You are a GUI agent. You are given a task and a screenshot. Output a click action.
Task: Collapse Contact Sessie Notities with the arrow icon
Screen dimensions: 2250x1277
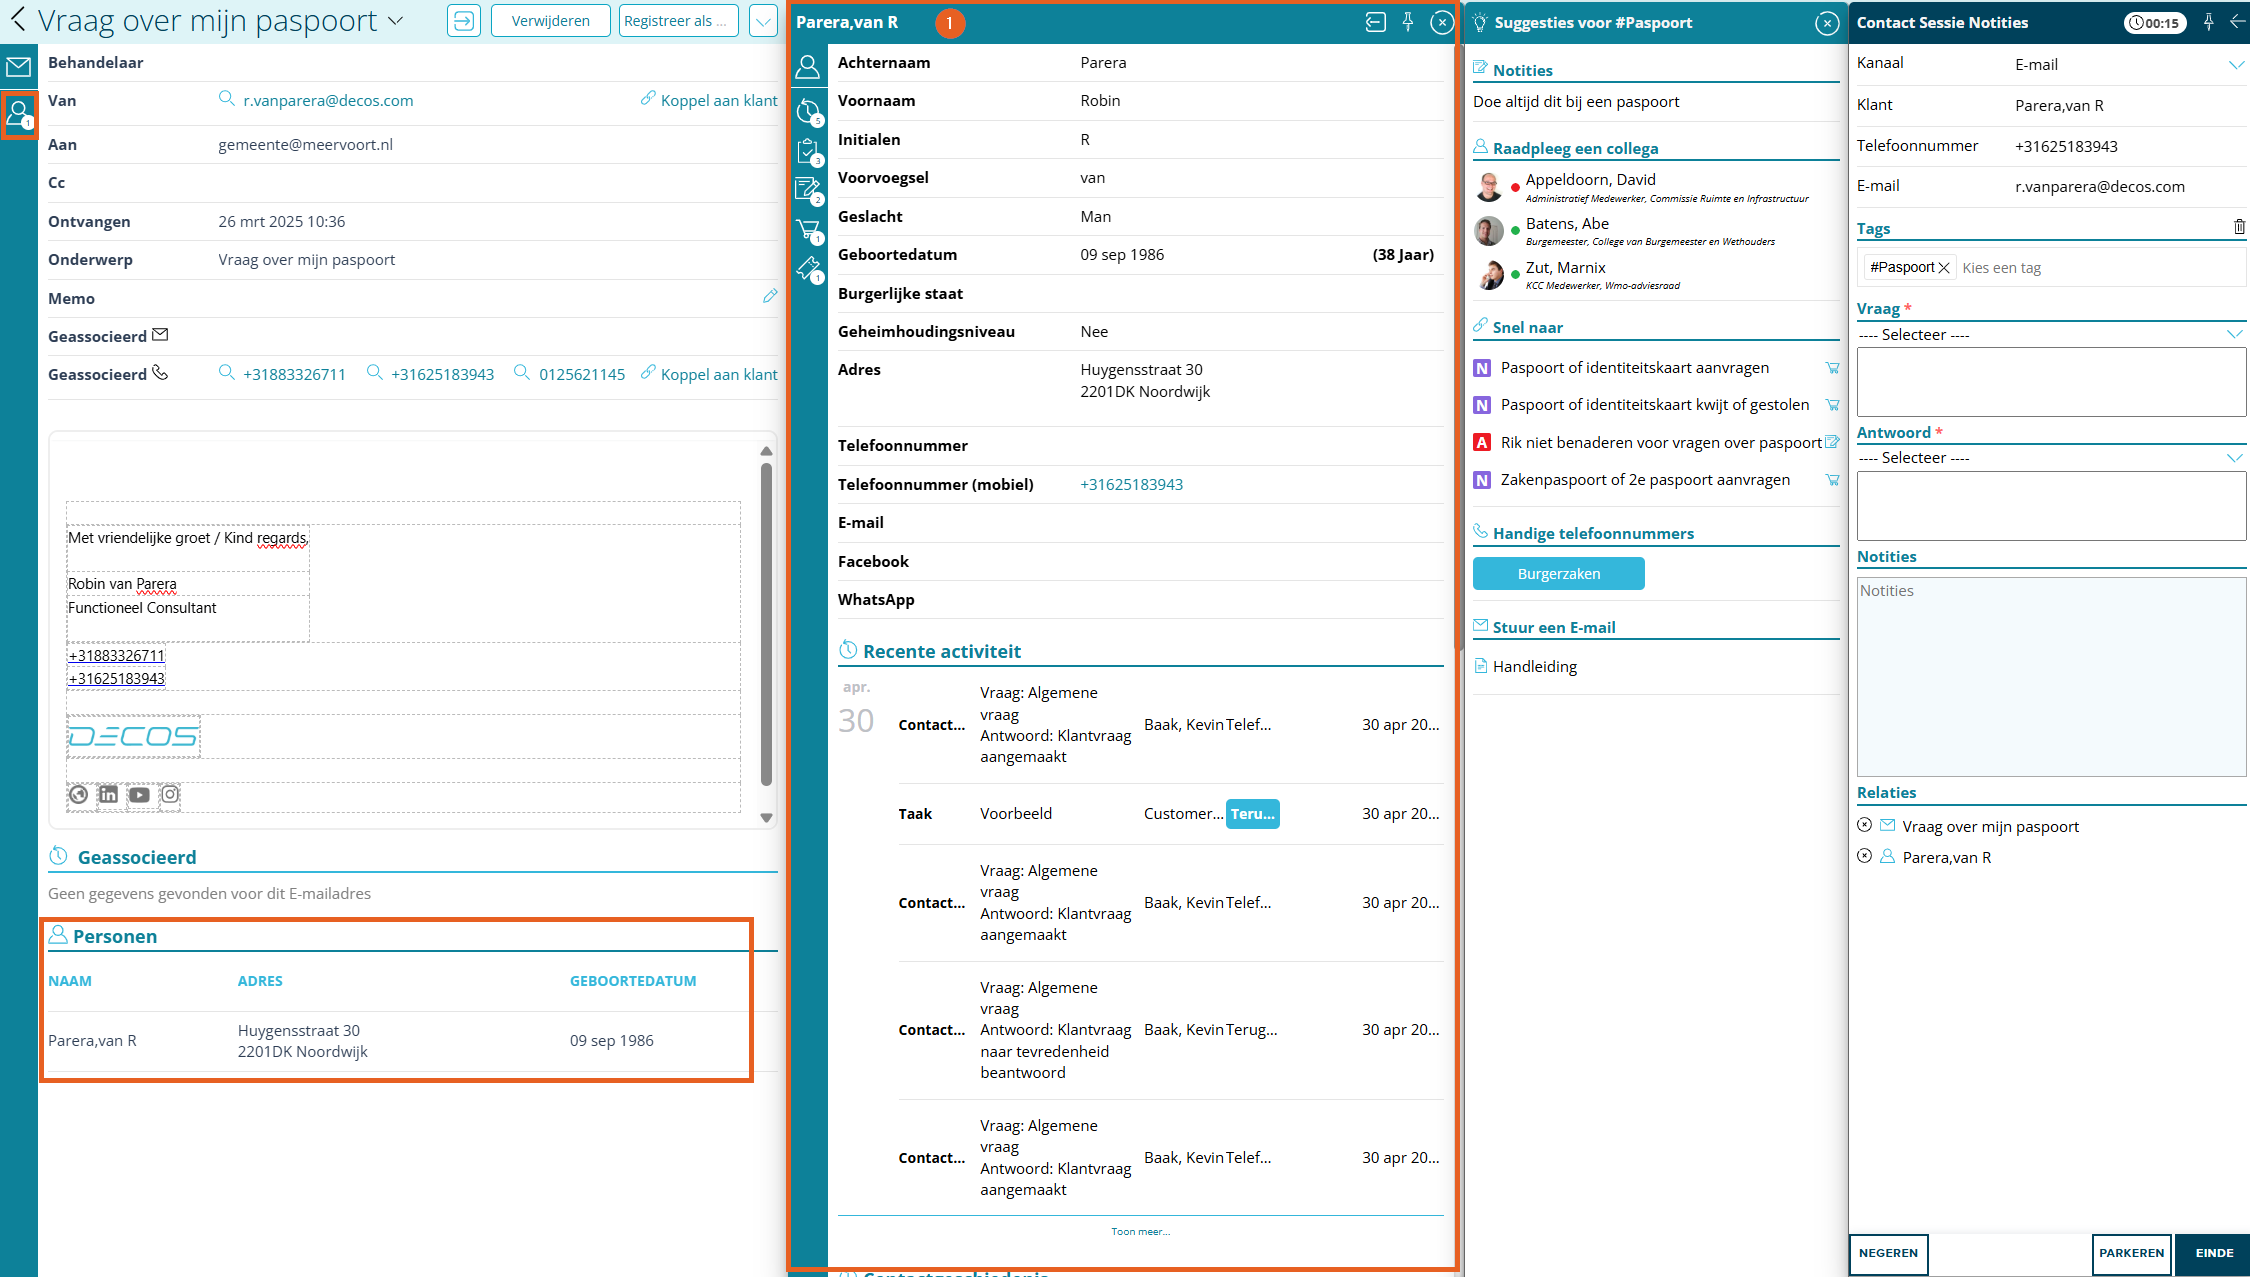(2237, 22)
